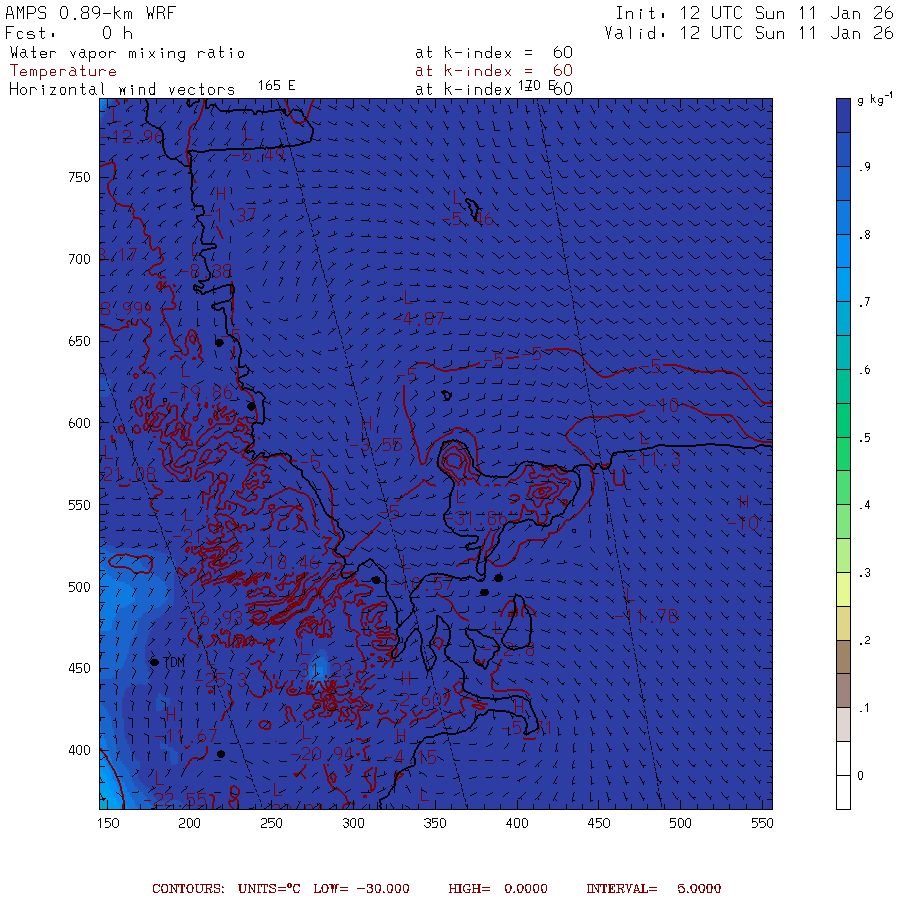
Task: Select the 'Water vapor mixing ratio' legend text
Action: click(127, 53)
